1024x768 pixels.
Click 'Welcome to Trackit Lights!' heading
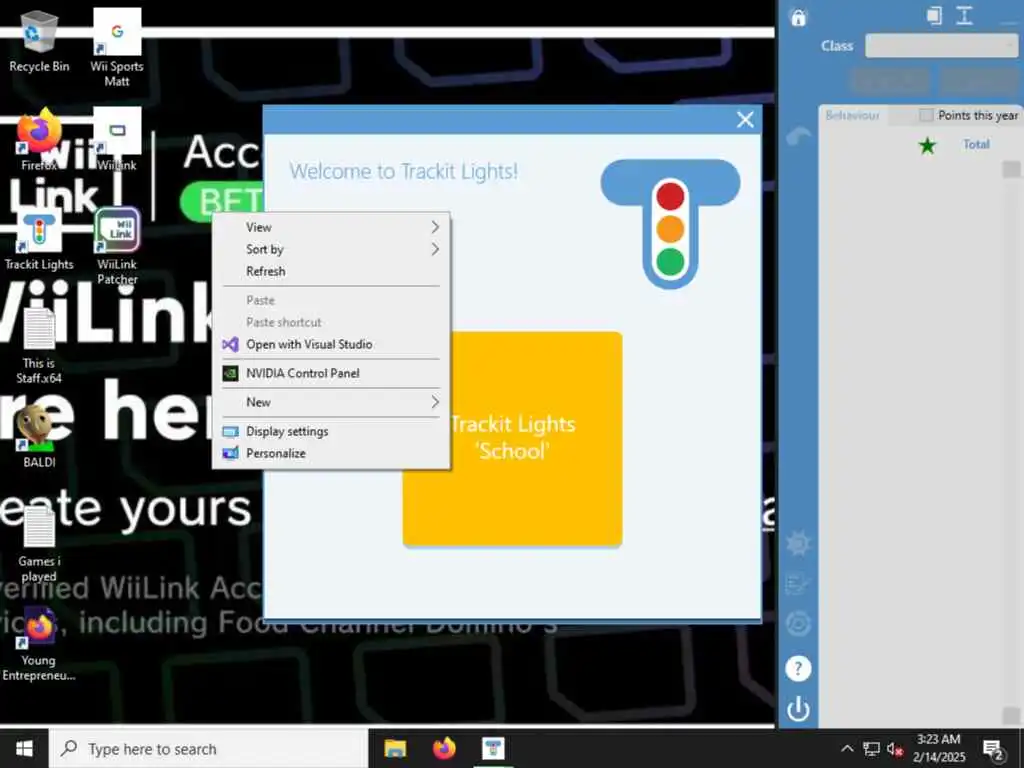(x=404, y=171)
